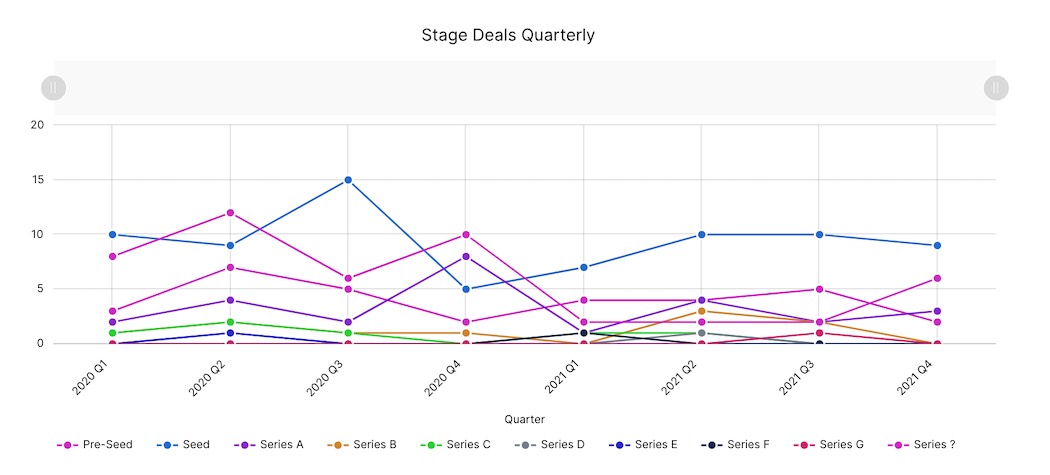
Task: Toggle Pre-Seed series in legend
Action: pos(94,445)
